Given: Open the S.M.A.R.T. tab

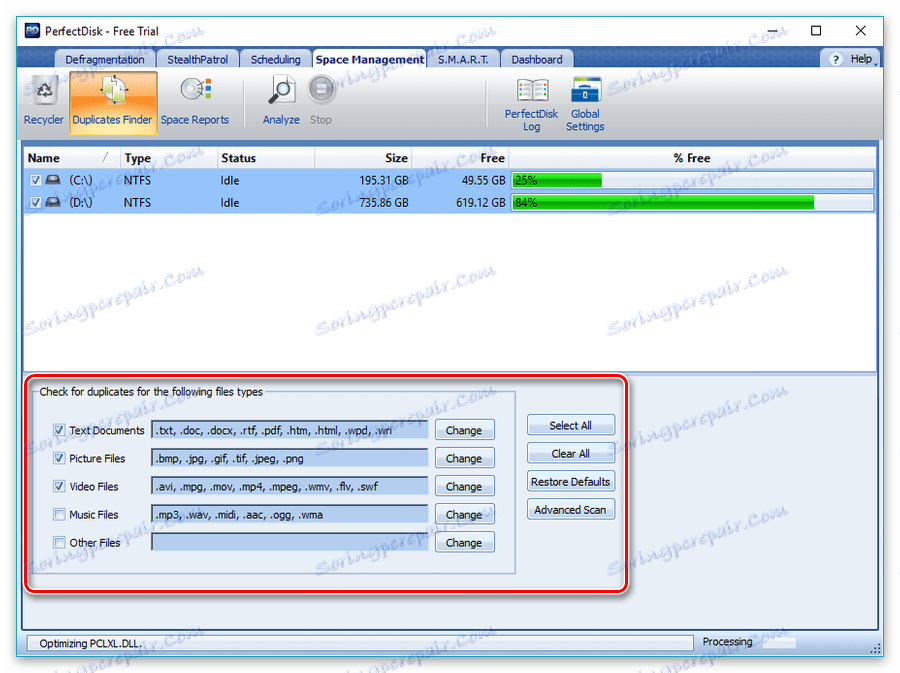Looking at the screenshot, I should (463, 60).
